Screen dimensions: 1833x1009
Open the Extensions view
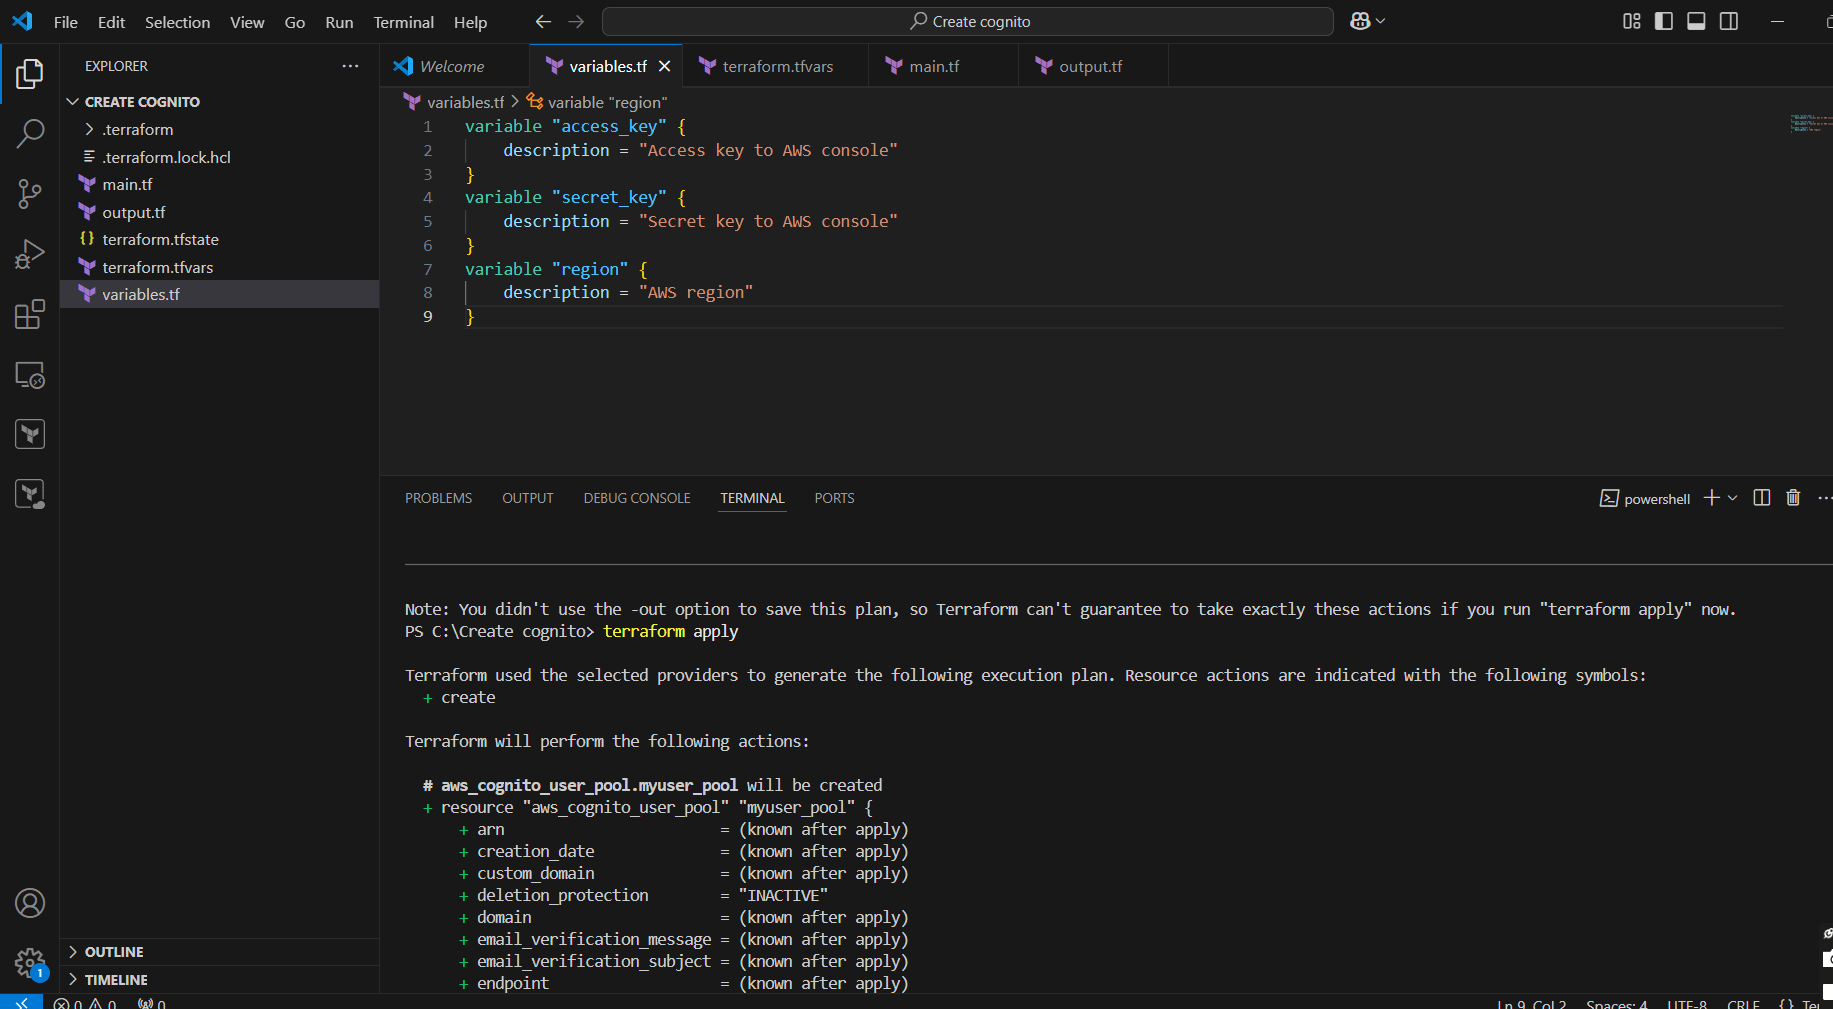(30, 315)
